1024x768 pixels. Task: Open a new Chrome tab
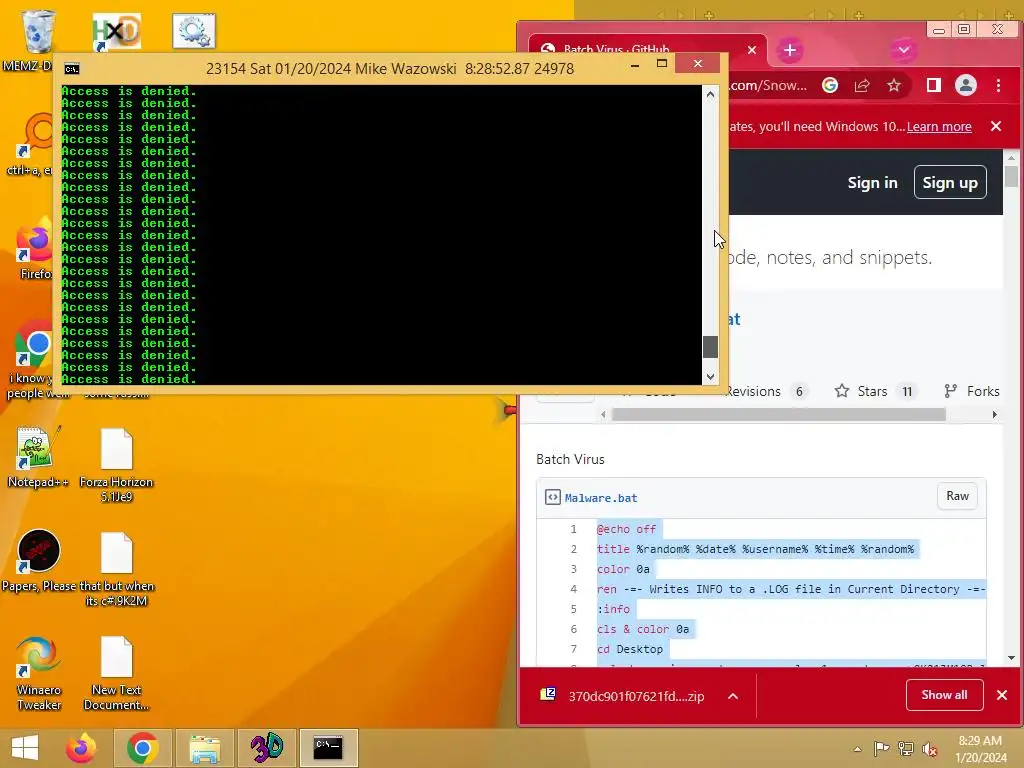point(790,50)
